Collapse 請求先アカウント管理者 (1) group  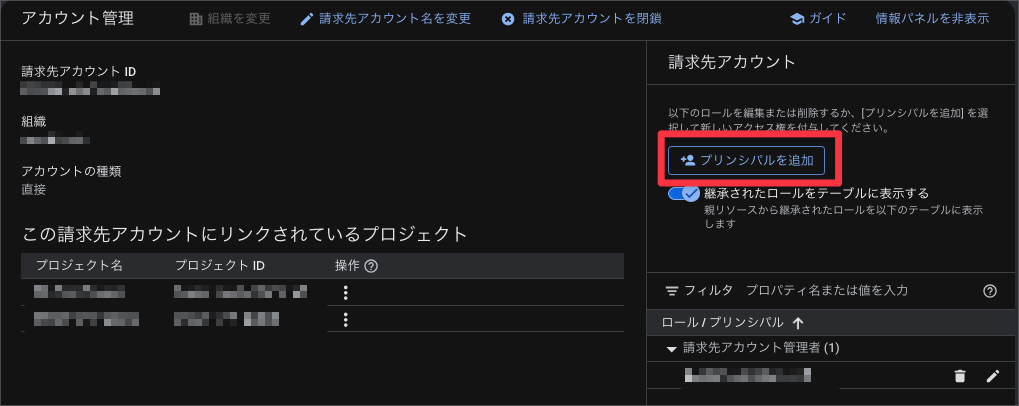672,349
